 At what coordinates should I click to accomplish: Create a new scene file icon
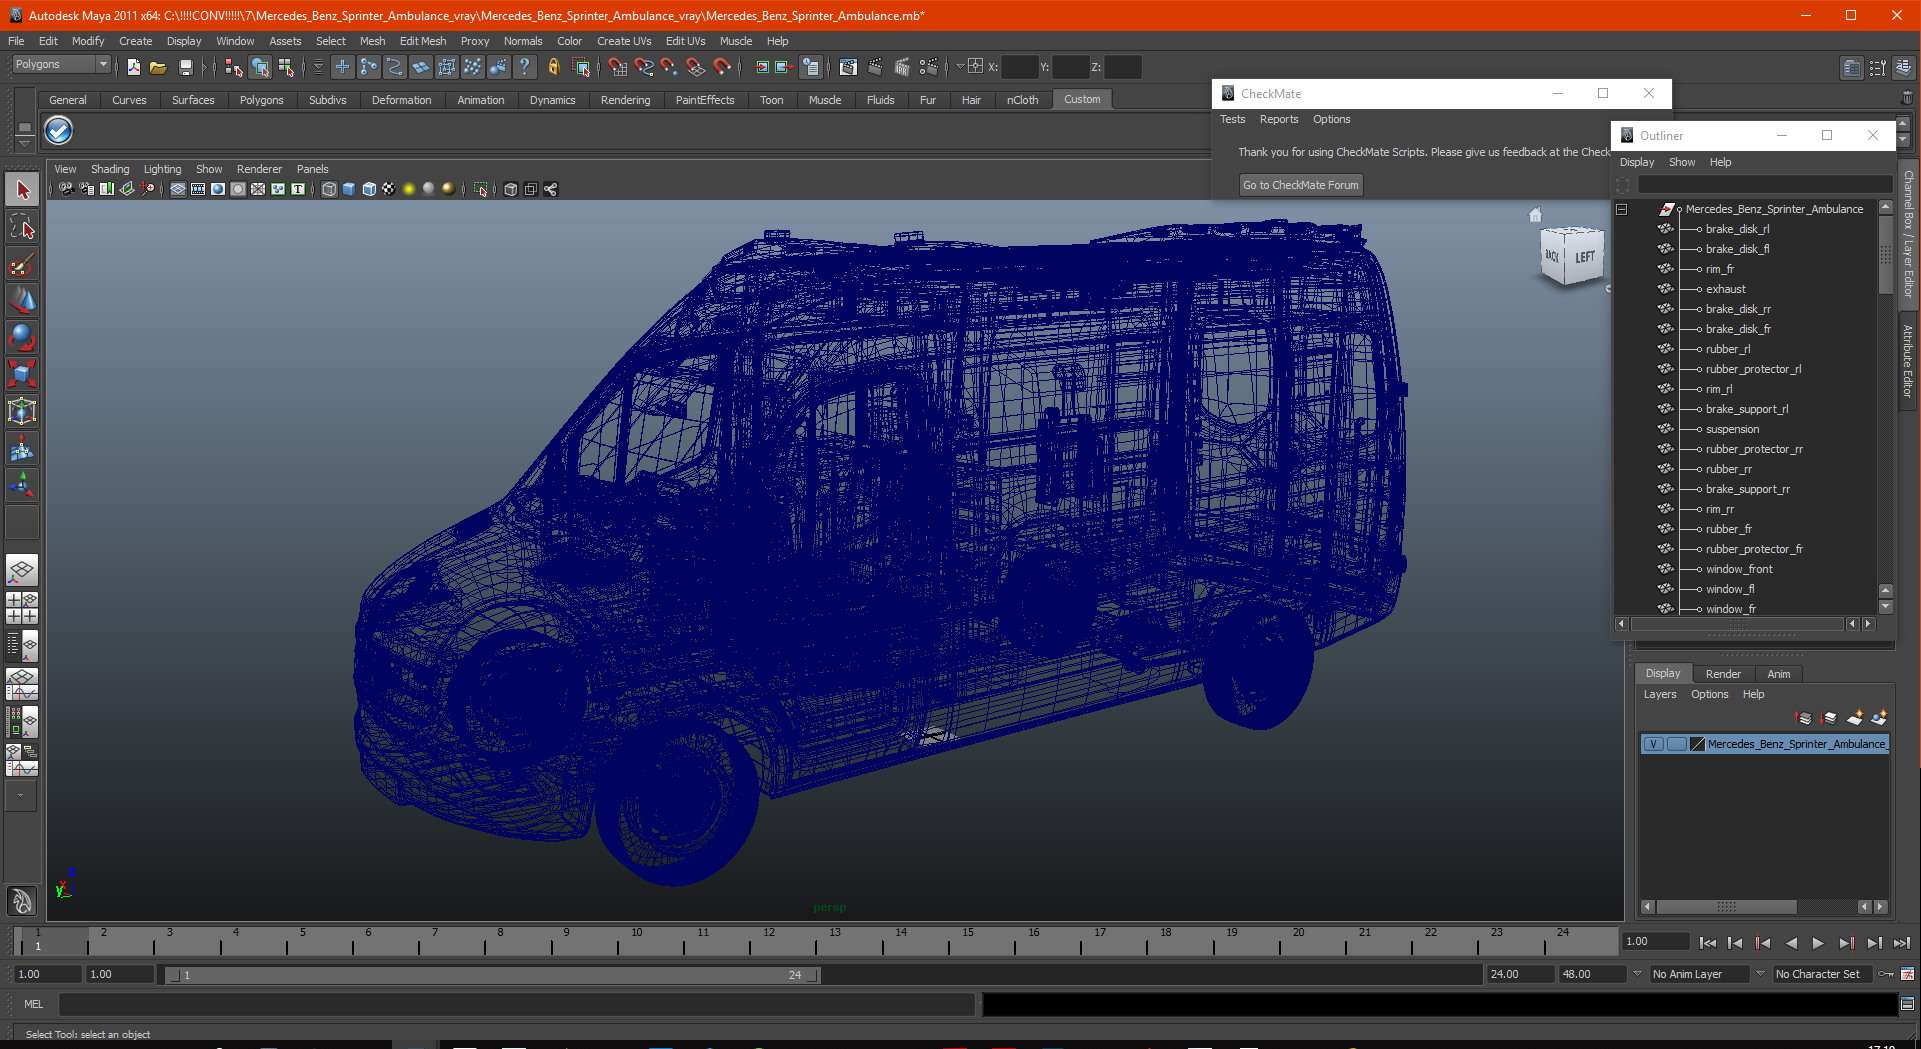(133, 67)
